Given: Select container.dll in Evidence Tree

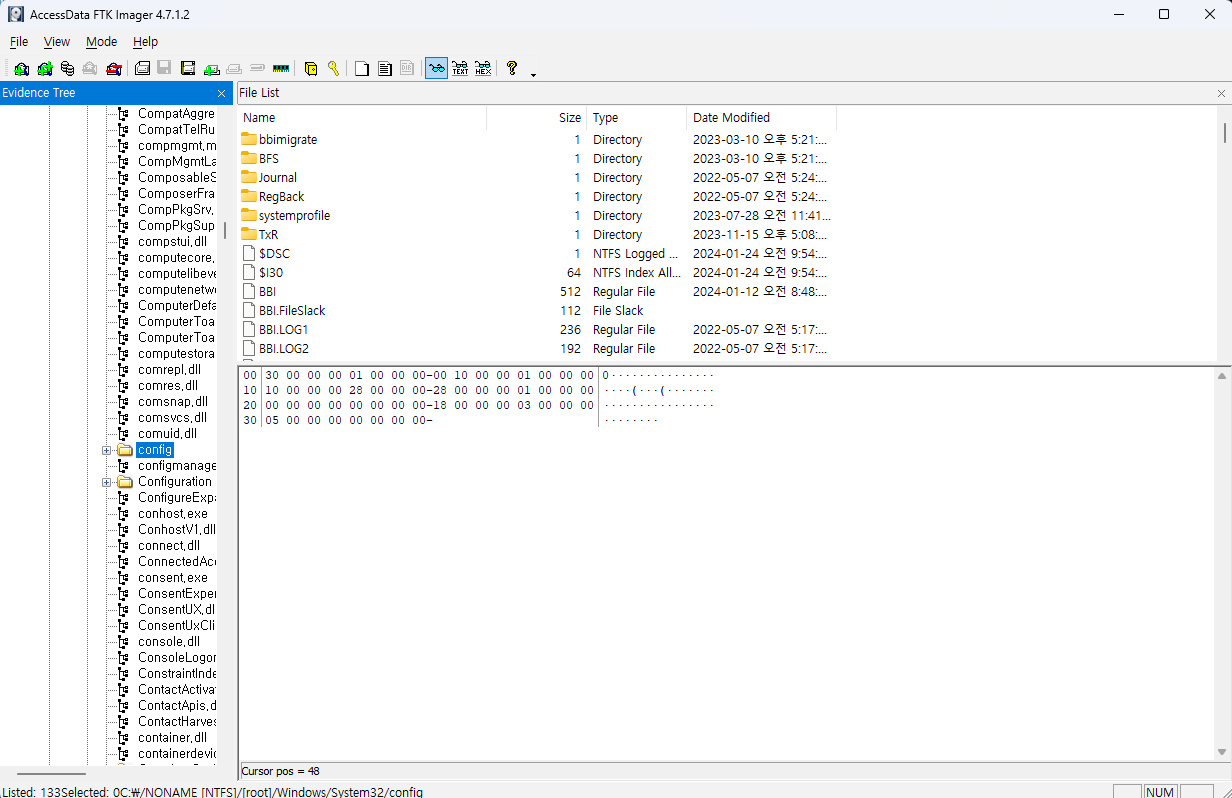Looking at the screenshot, I should click(172, 738).
